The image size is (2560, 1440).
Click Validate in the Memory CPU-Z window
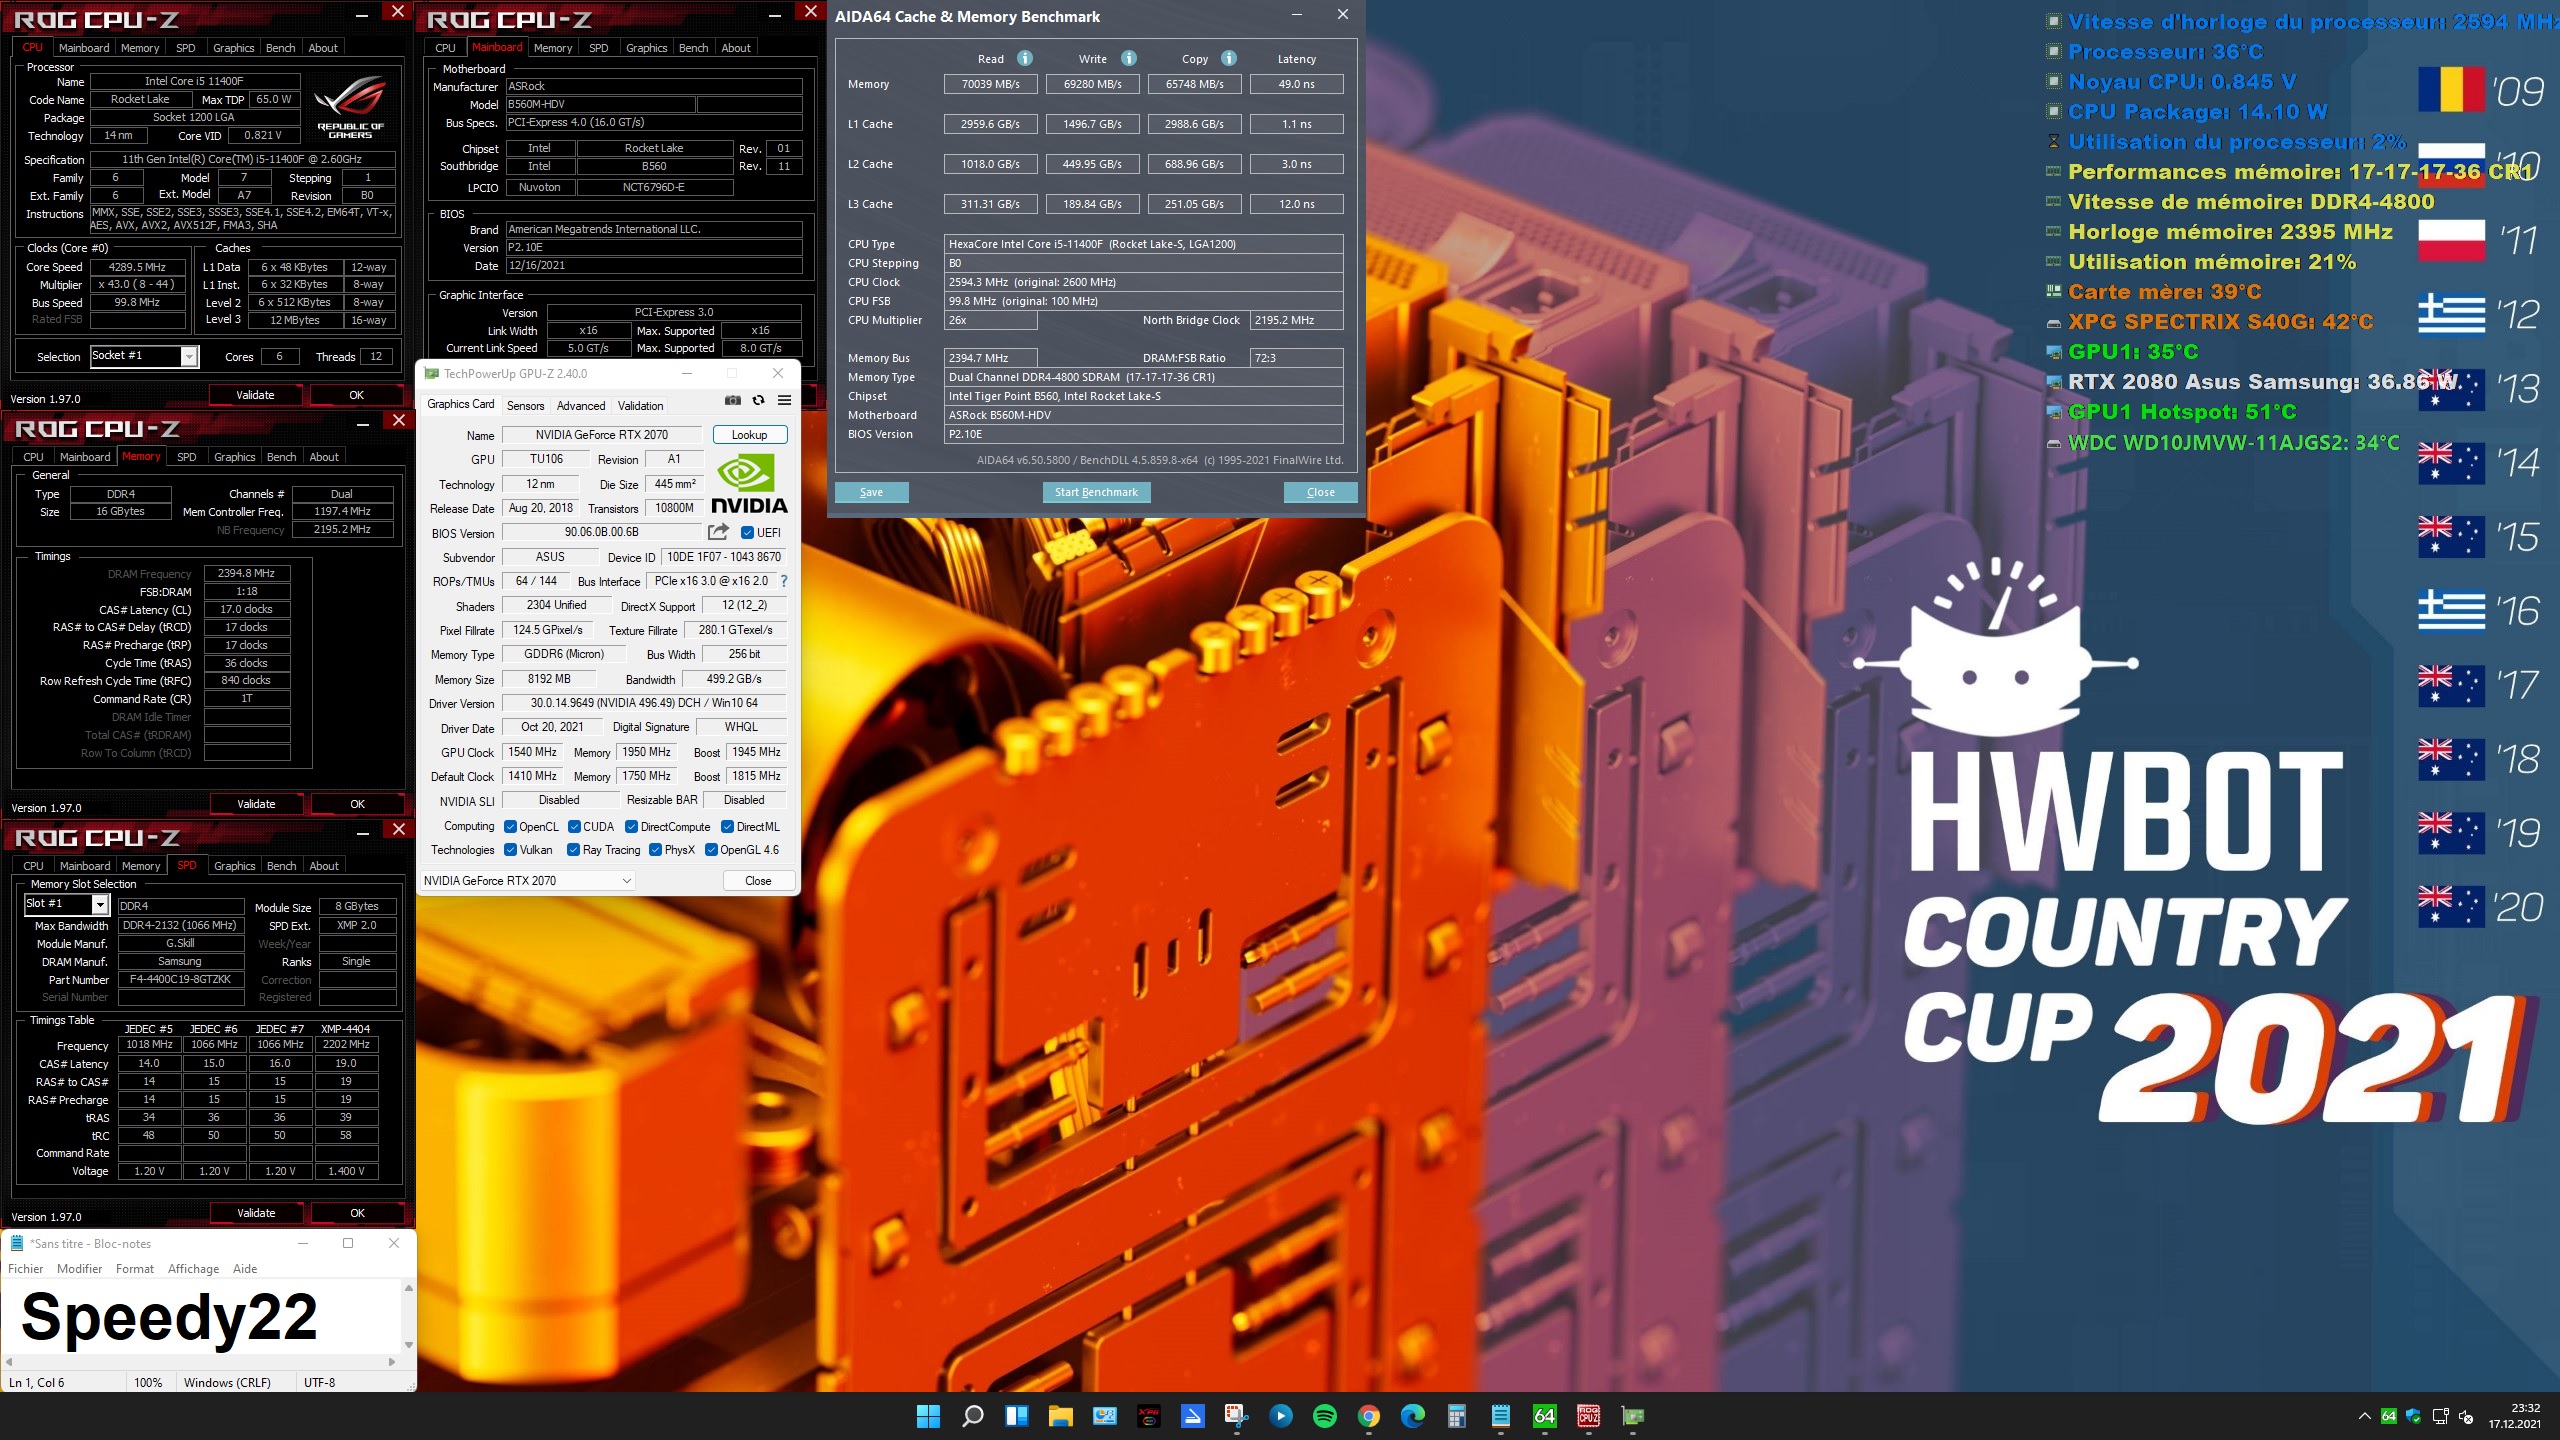256,803
